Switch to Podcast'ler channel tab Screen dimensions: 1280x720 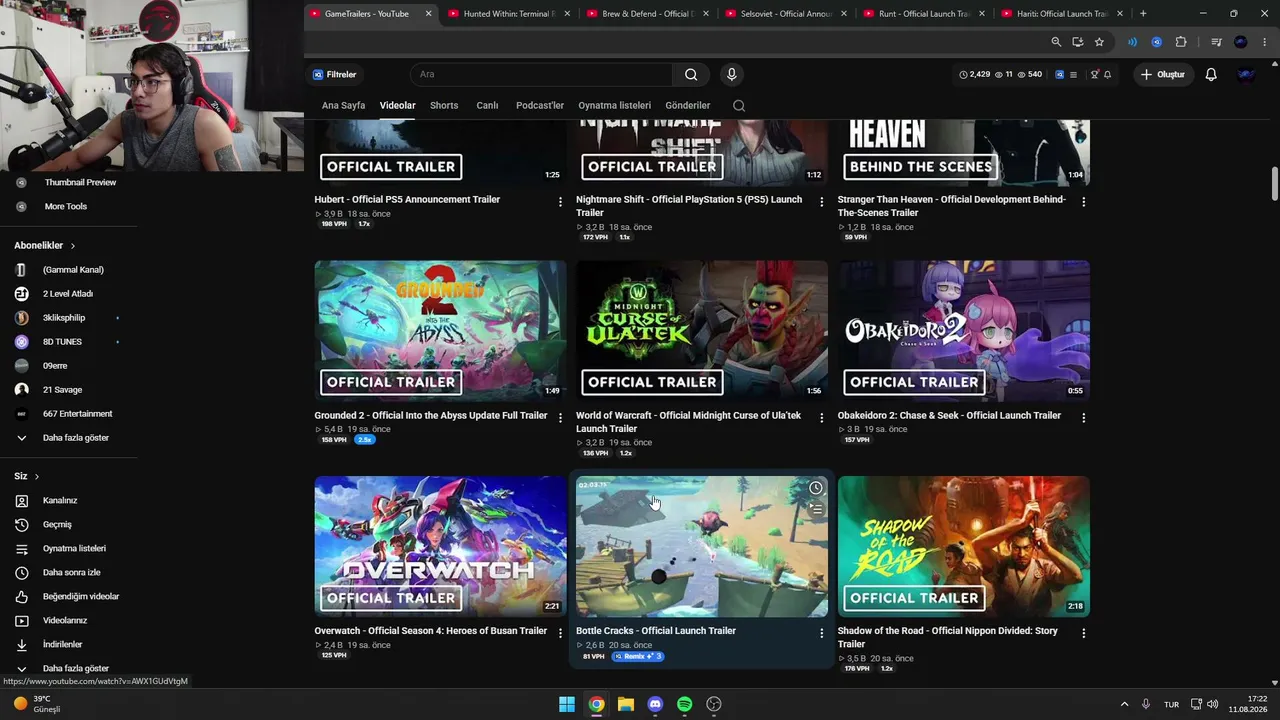click(x=540, y=105)
